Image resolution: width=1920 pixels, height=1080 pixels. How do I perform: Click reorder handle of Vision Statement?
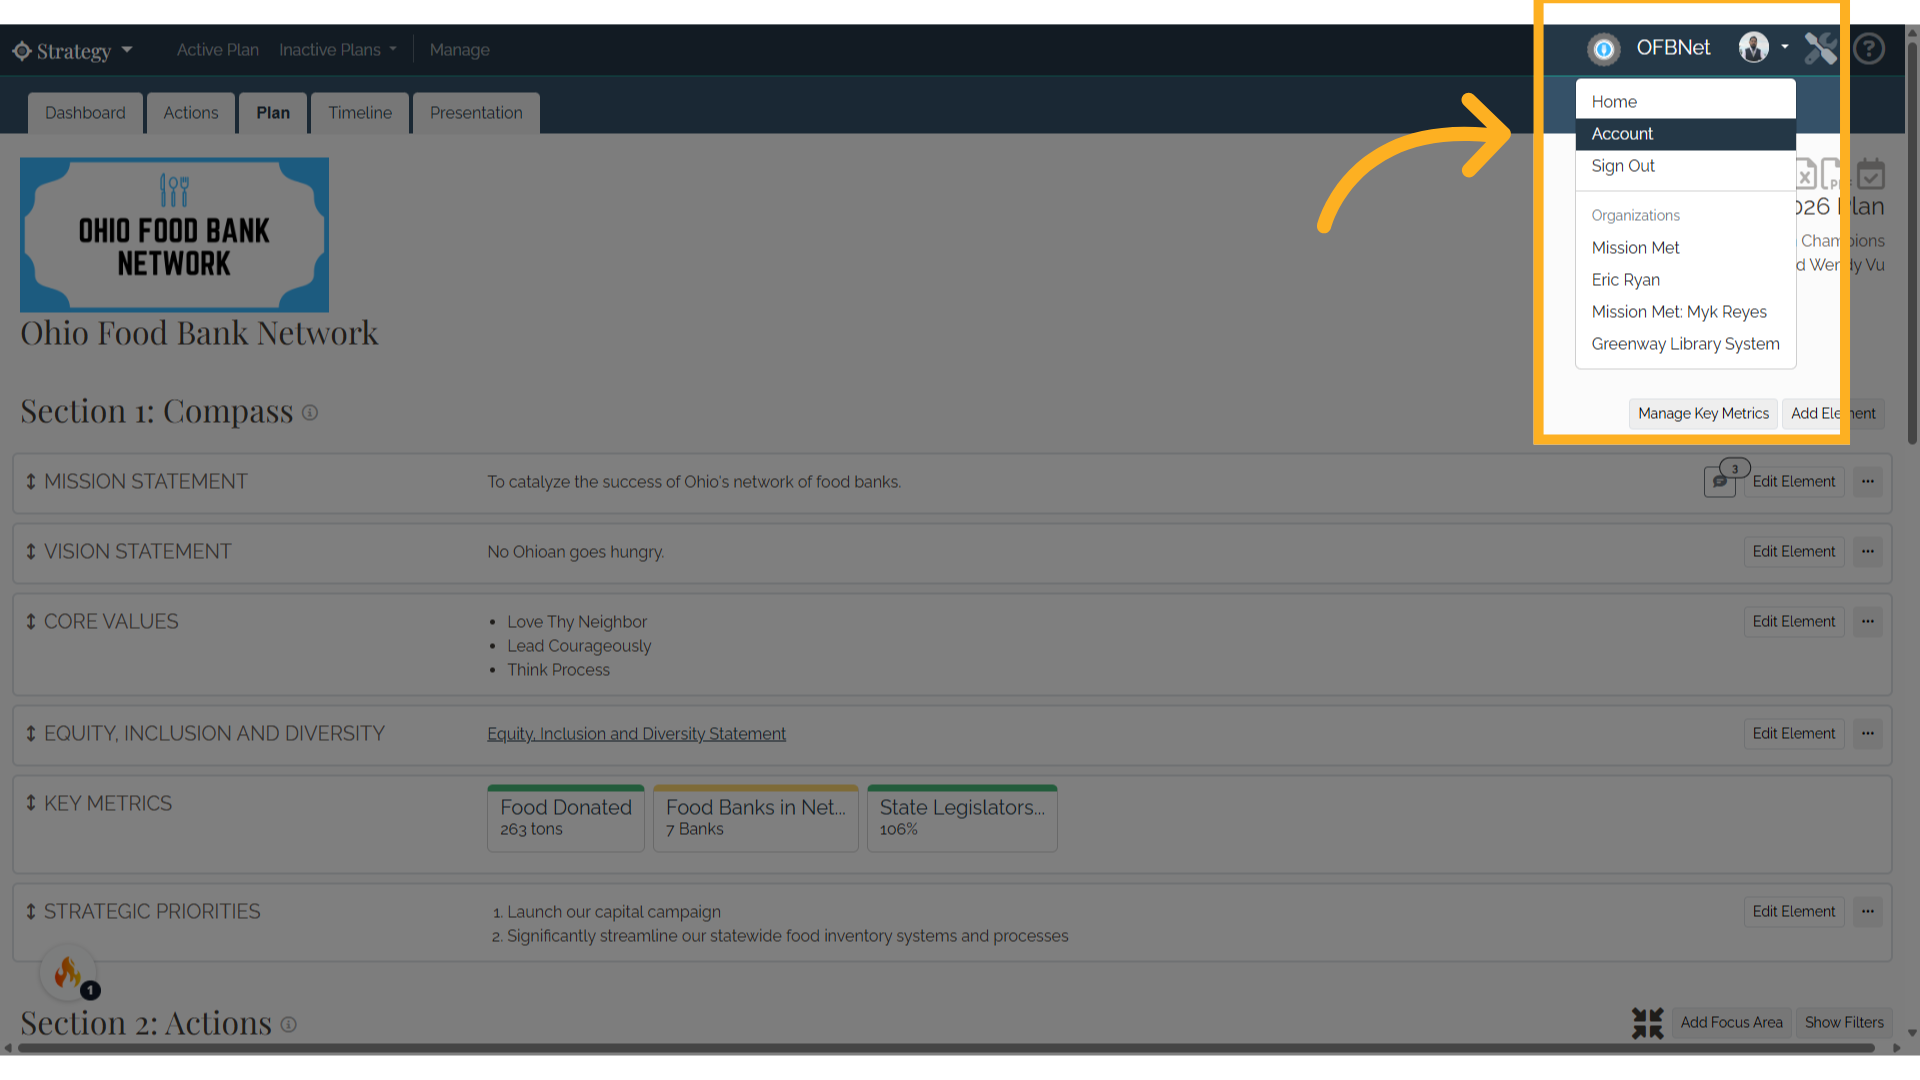[x=31, y=552]
